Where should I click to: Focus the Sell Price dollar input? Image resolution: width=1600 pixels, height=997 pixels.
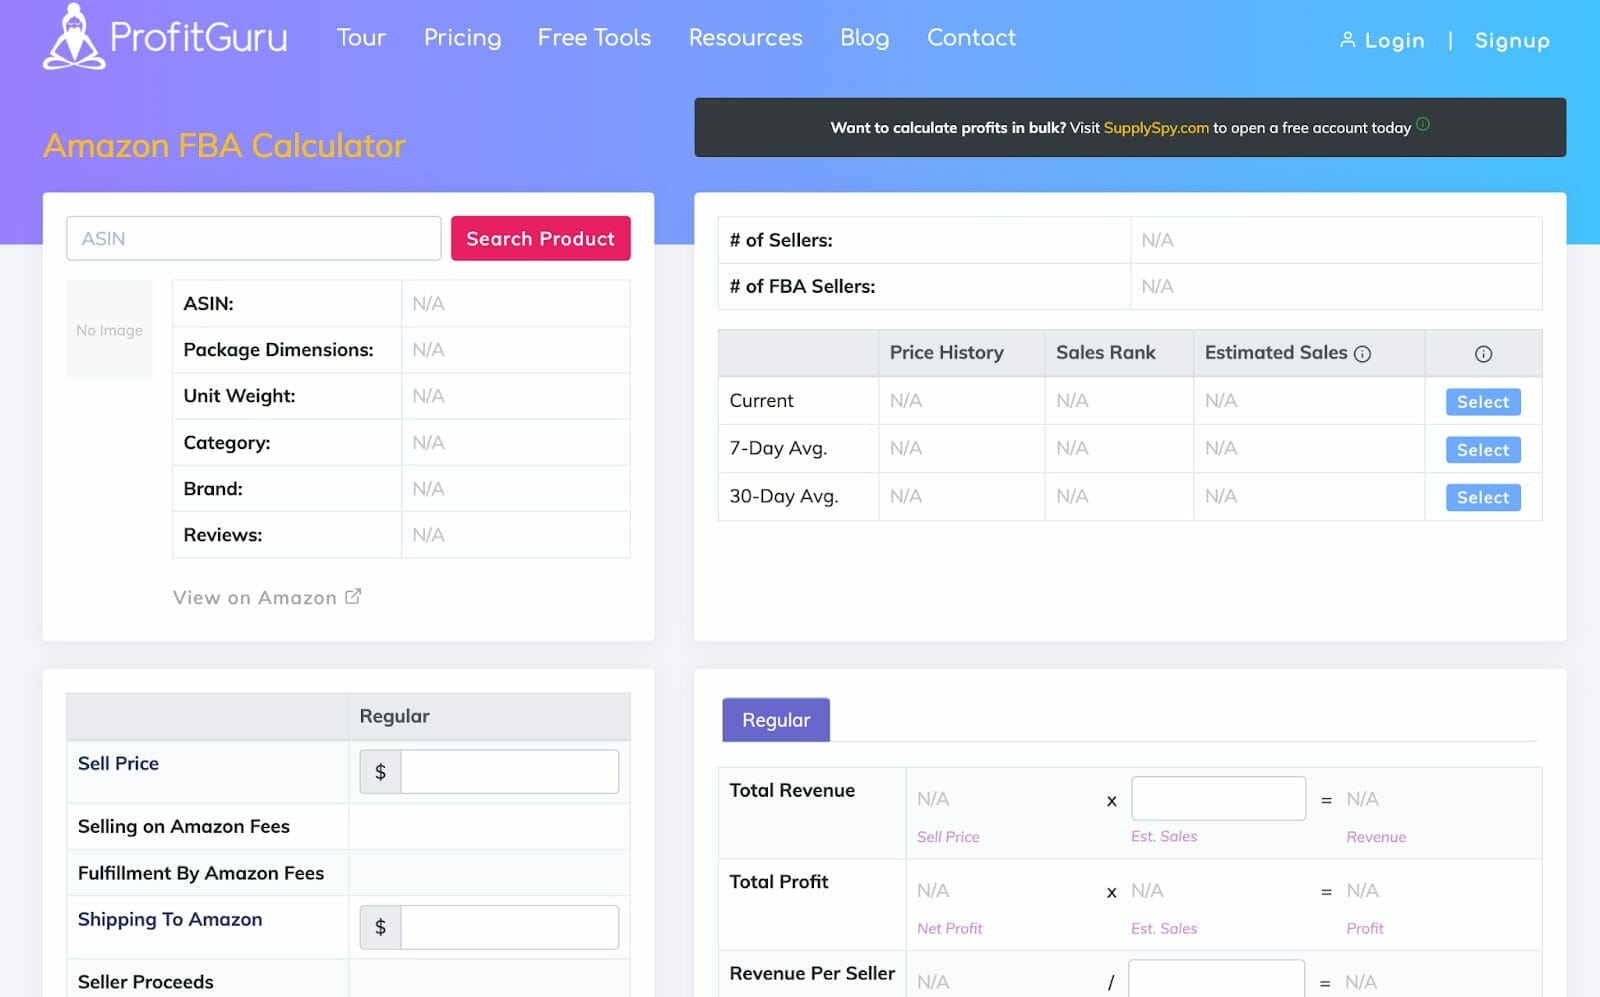pos(509,772)
